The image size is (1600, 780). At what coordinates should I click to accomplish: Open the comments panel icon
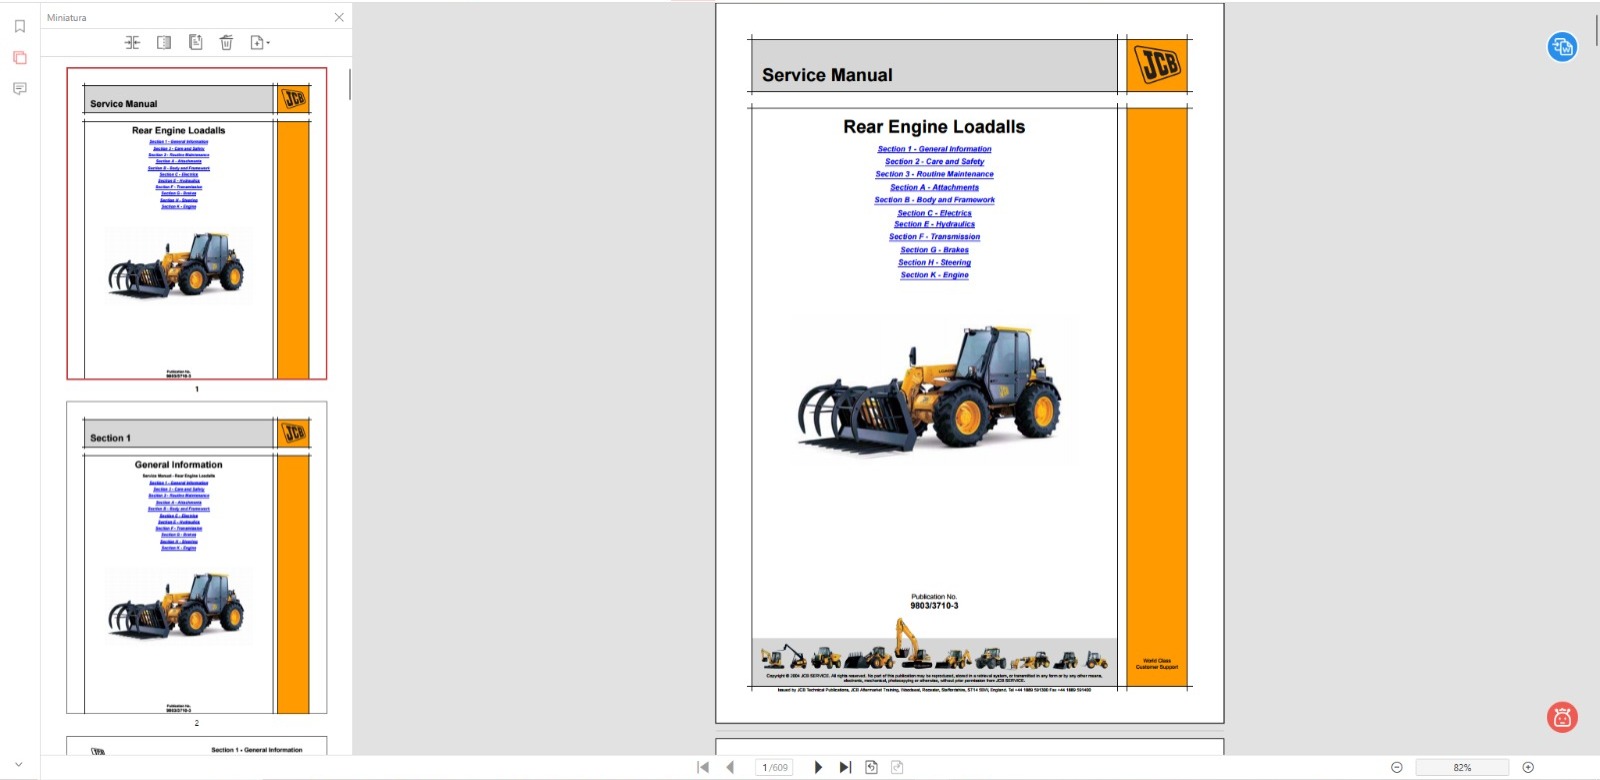[19, 88]
